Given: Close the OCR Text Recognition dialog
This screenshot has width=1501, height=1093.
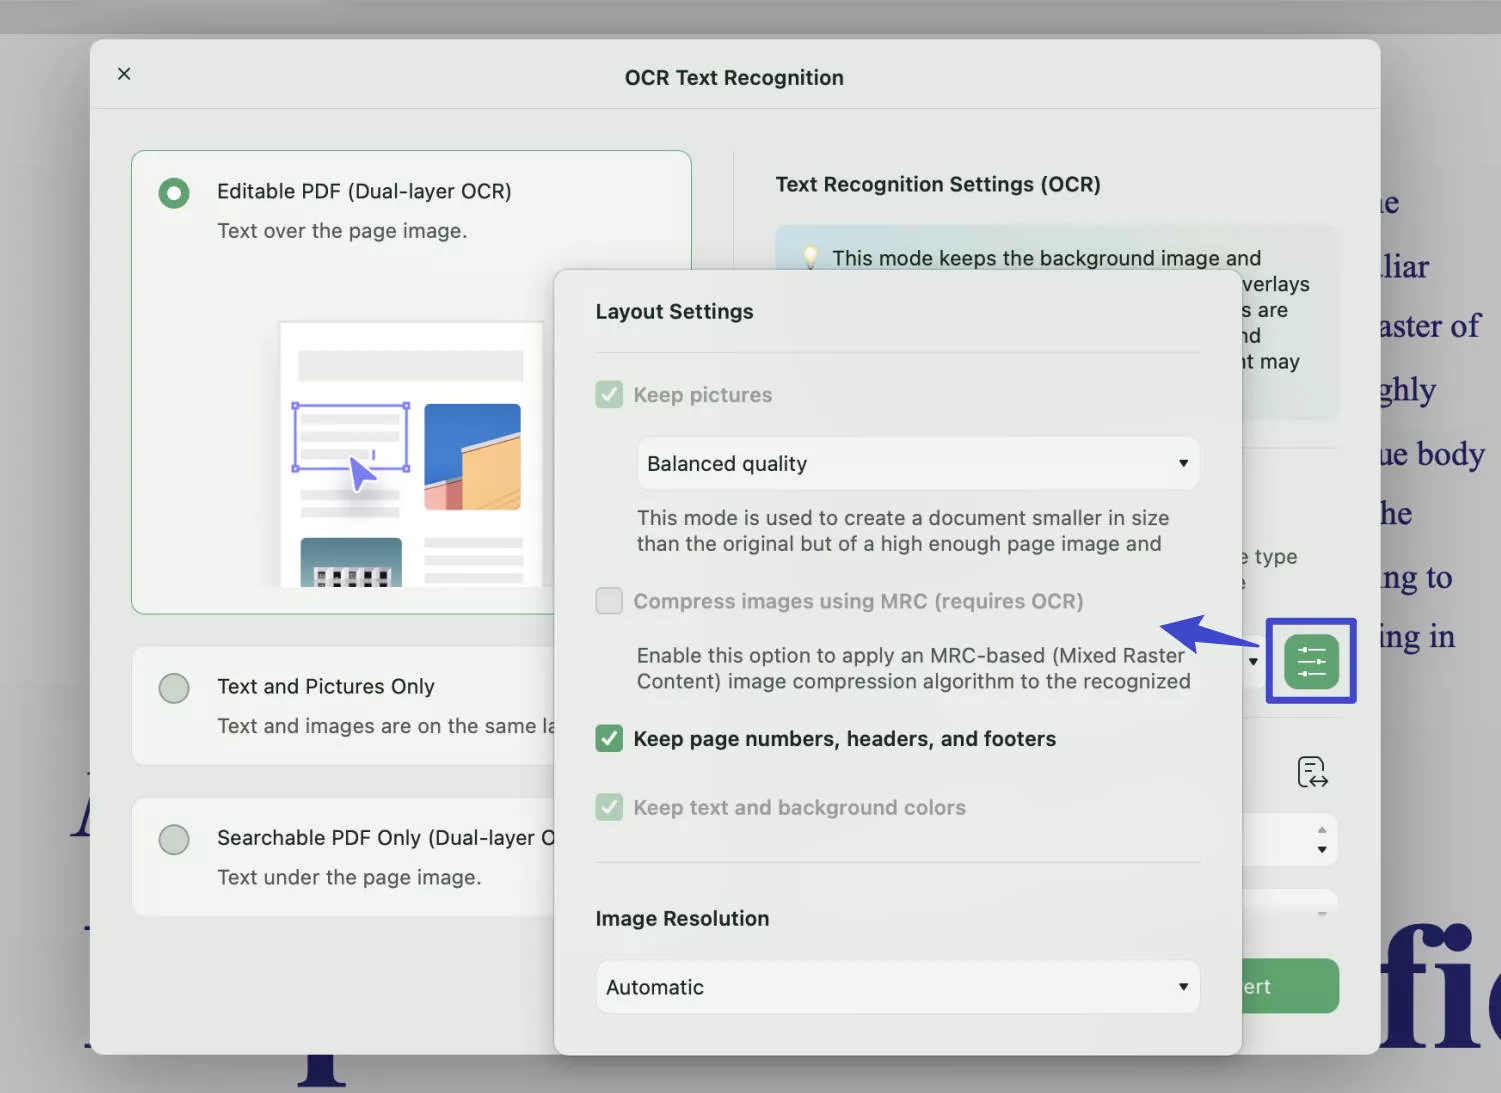Looking at the screenshot, I should tap(124, 74).
